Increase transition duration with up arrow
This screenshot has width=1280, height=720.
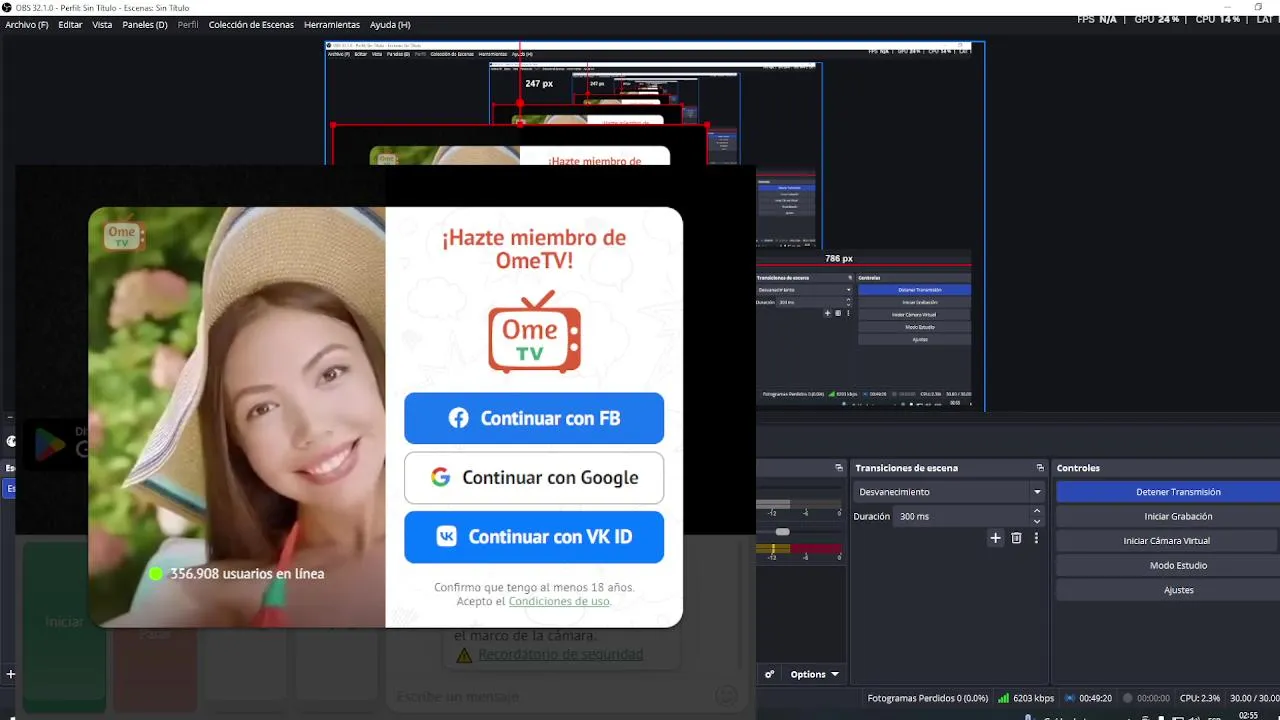1037,511
